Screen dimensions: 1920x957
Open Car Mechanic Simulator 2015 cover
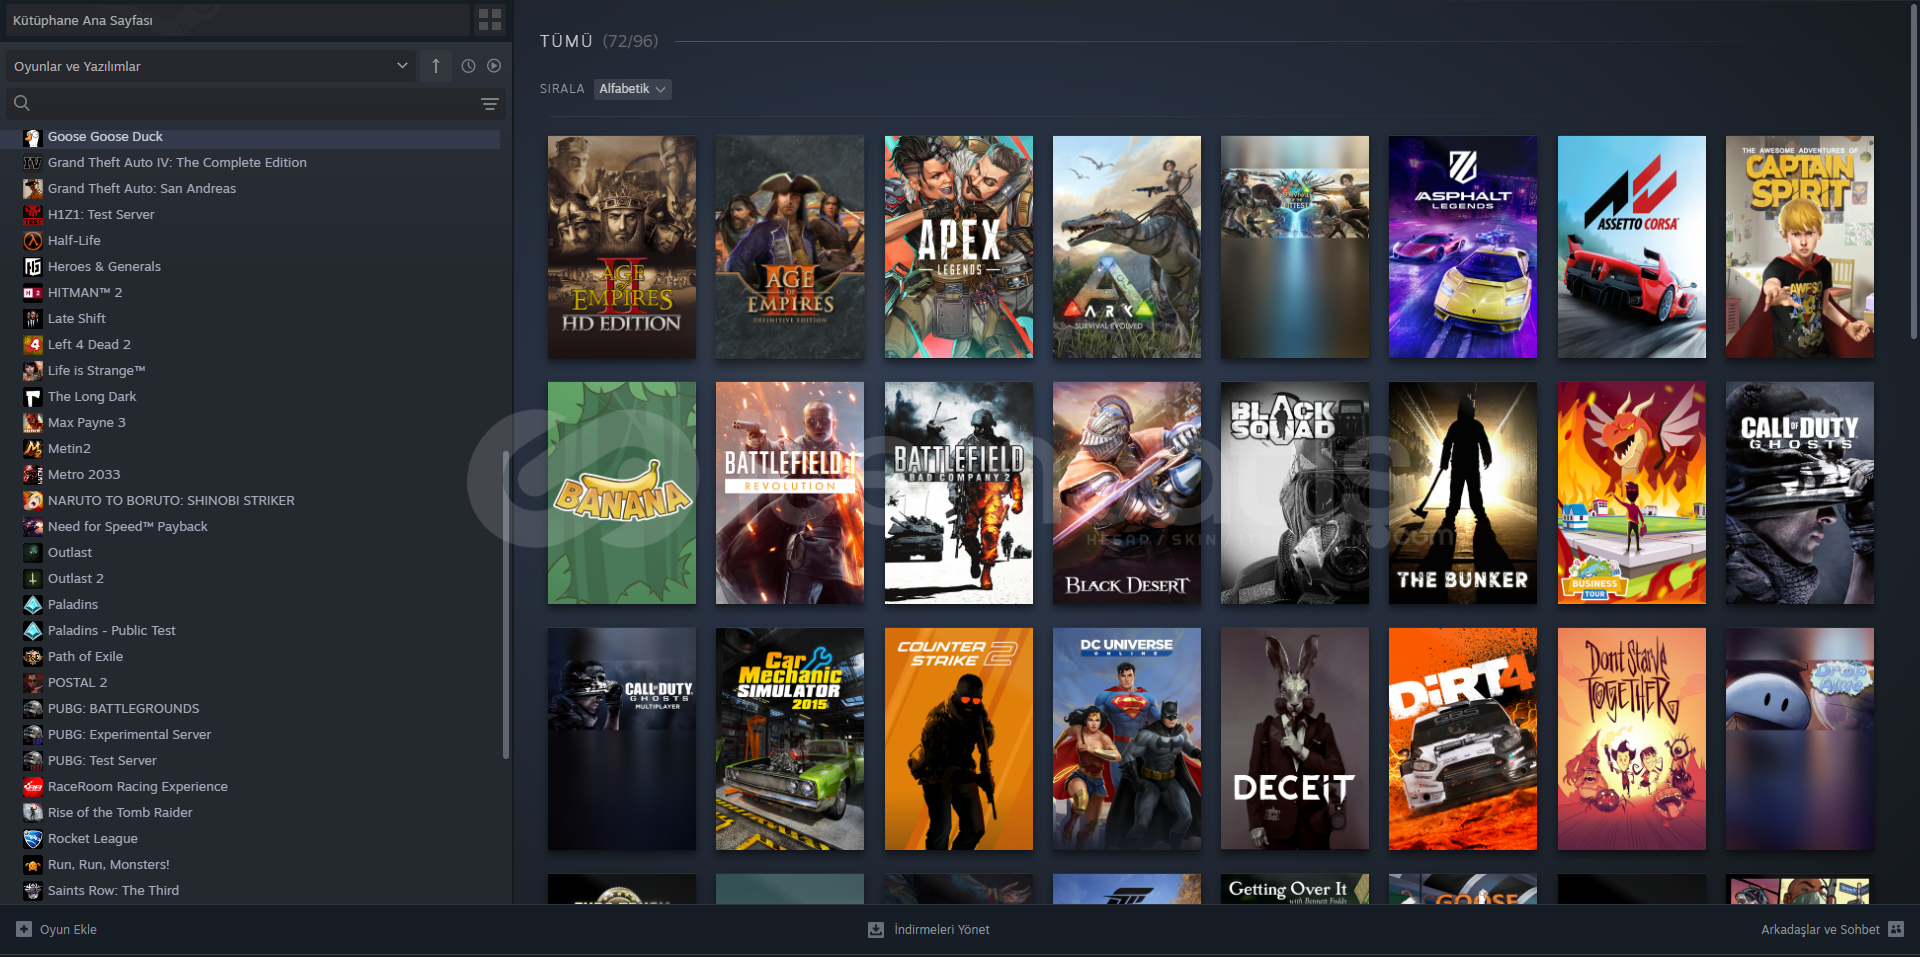[x=790, y=739]
